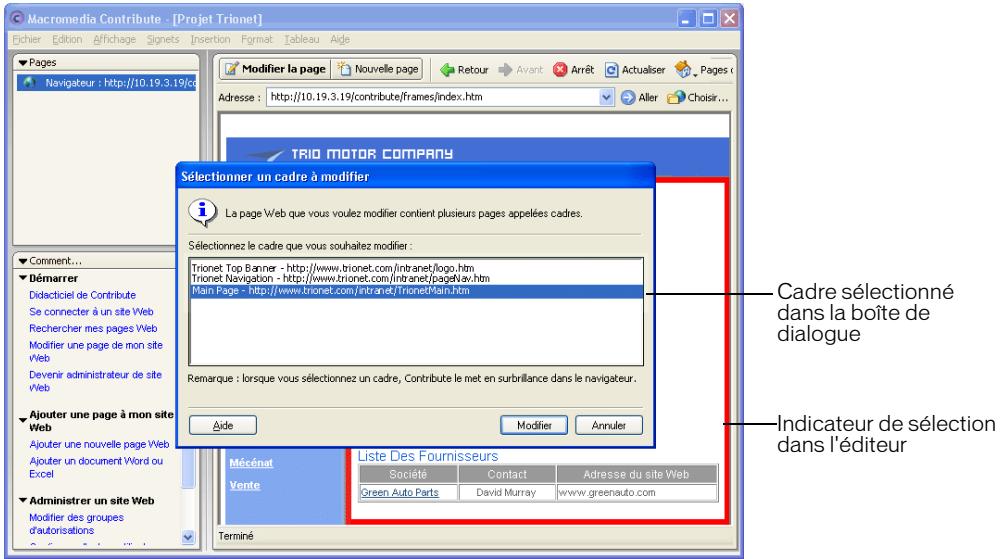
Task: Open the Green Auto Parts link
Action: (400, 492)
